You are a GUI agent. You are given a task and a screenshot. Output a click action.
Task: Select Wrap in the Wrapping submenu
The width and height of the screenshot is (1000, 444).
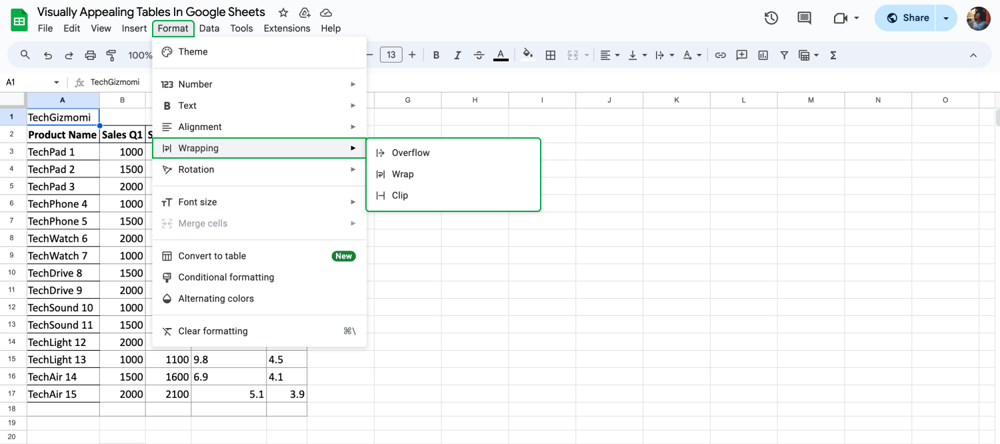(x=403, y=174)
